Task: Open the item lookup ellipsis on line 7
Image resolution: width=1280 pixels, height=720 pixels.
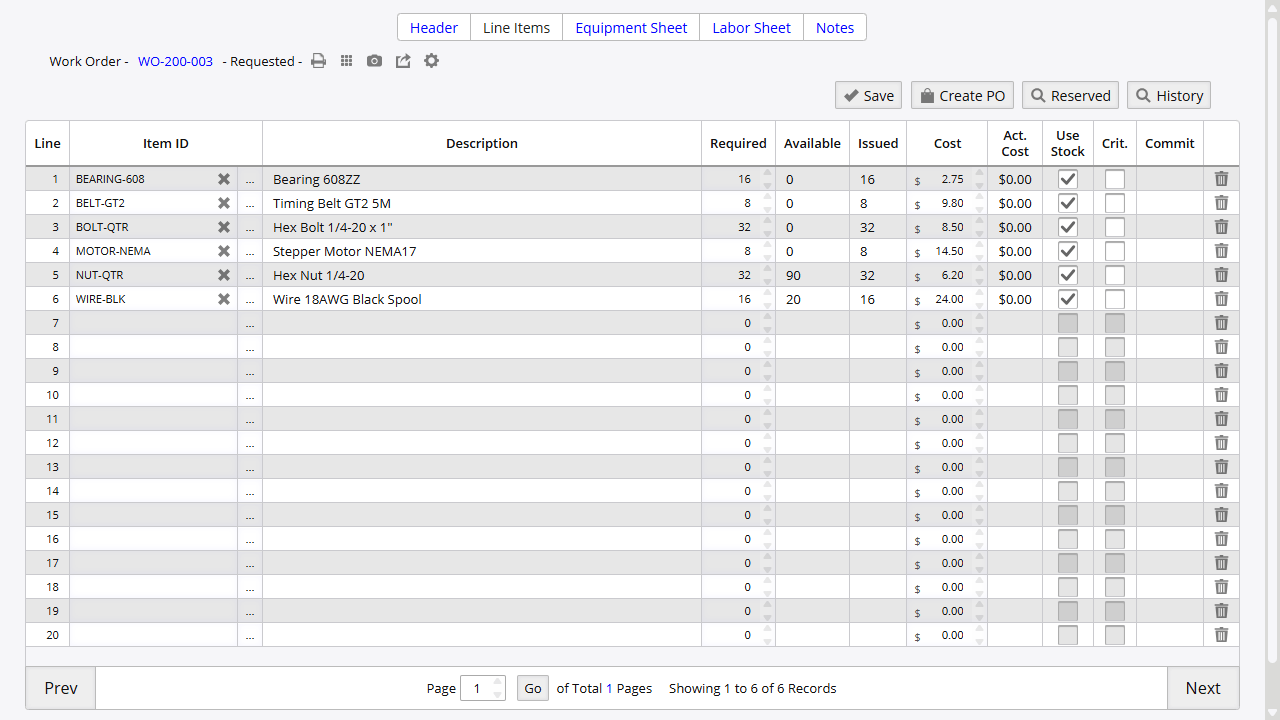Action: 250,323
